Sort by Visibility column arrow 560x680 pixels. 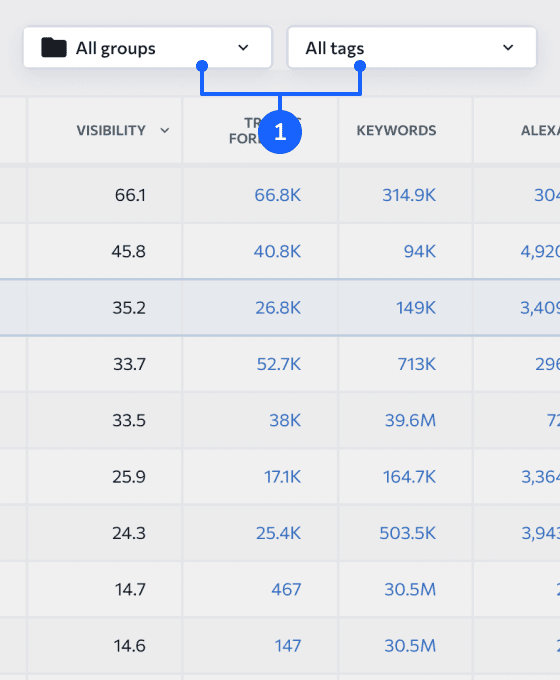pyautogui.click(x=164, y=131)
